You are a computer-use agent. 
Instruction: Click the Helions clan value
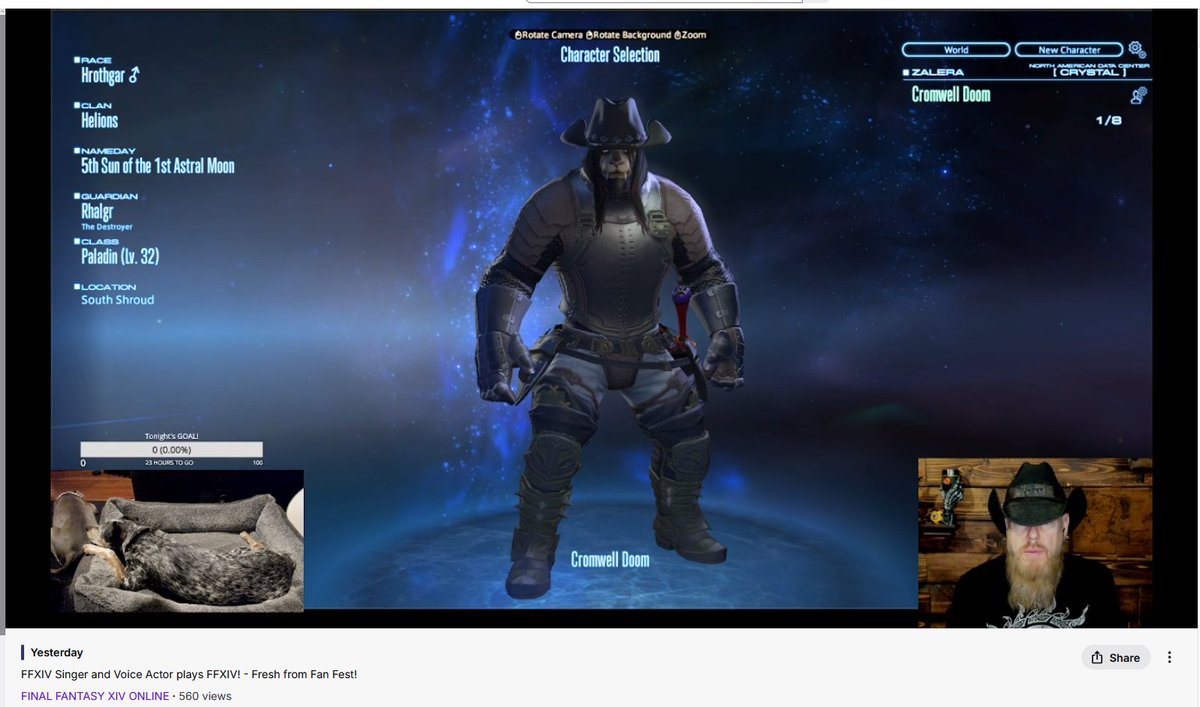pos(100,120)
